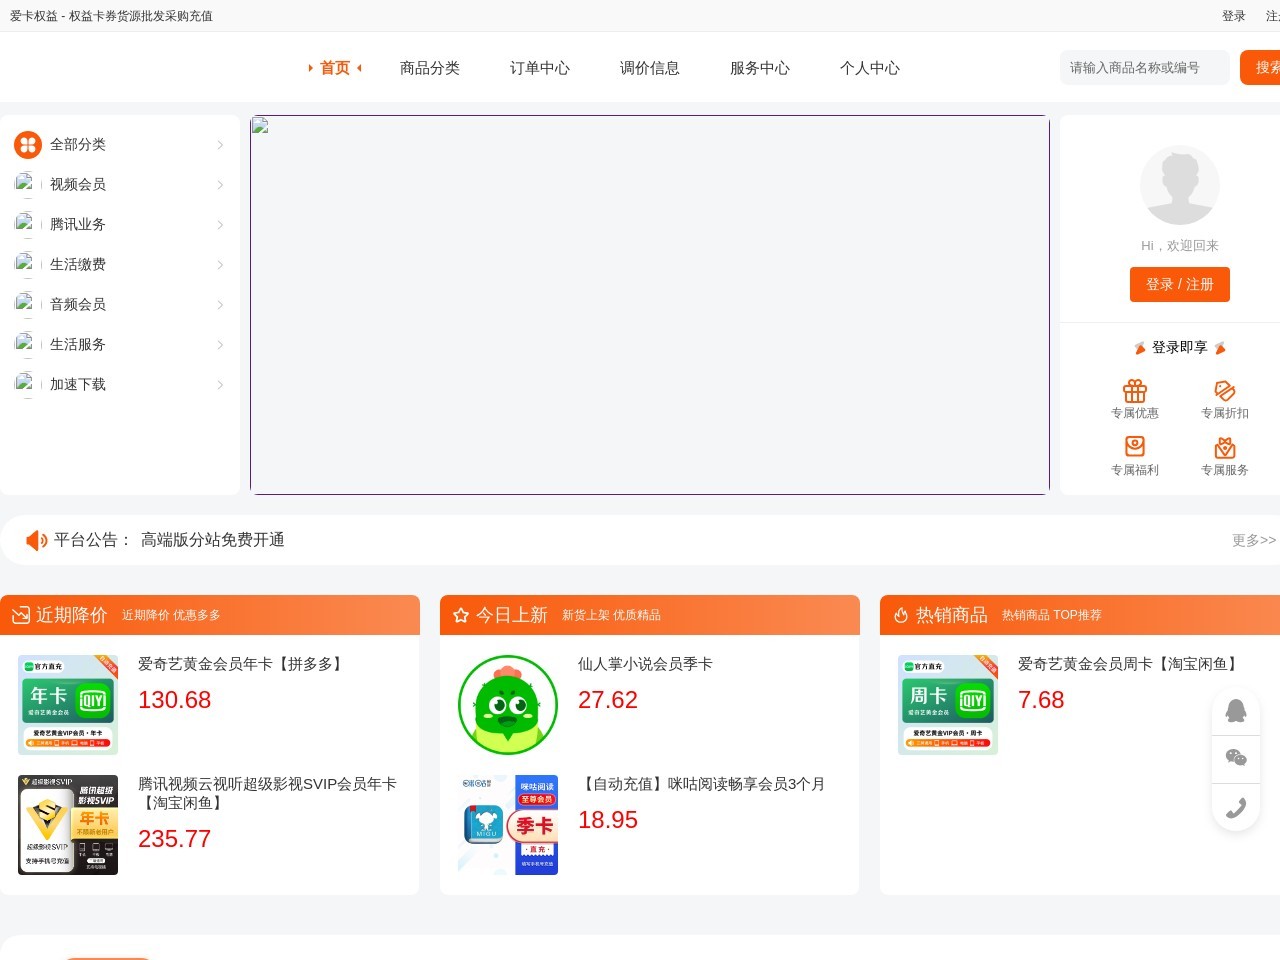Click the 专属服务 icon

click(x=1225, y=447)
